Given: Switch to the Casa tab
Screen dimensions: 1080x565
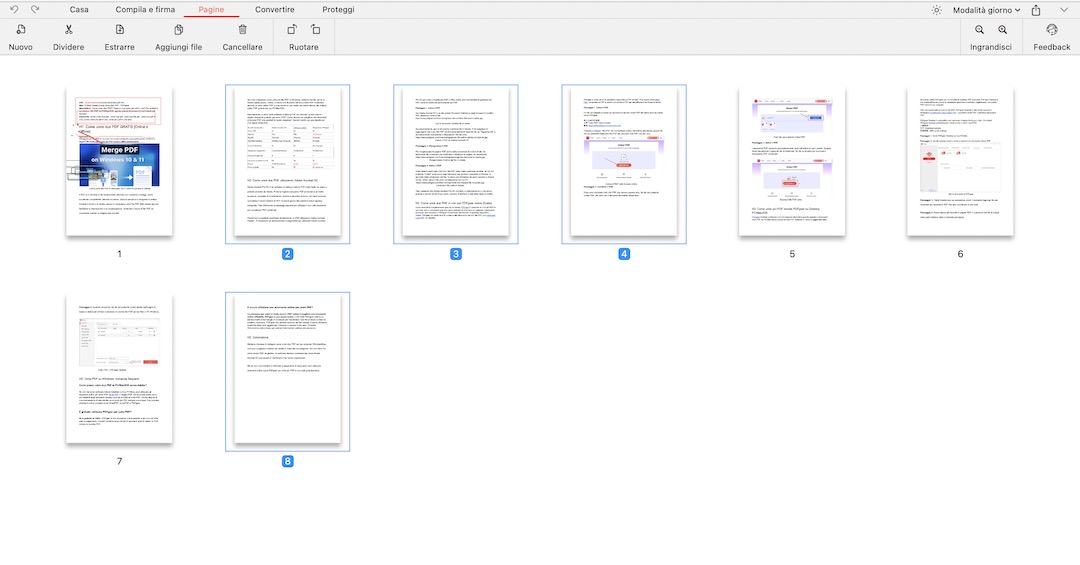Looking at the screenshot, I should pos(79,10).
